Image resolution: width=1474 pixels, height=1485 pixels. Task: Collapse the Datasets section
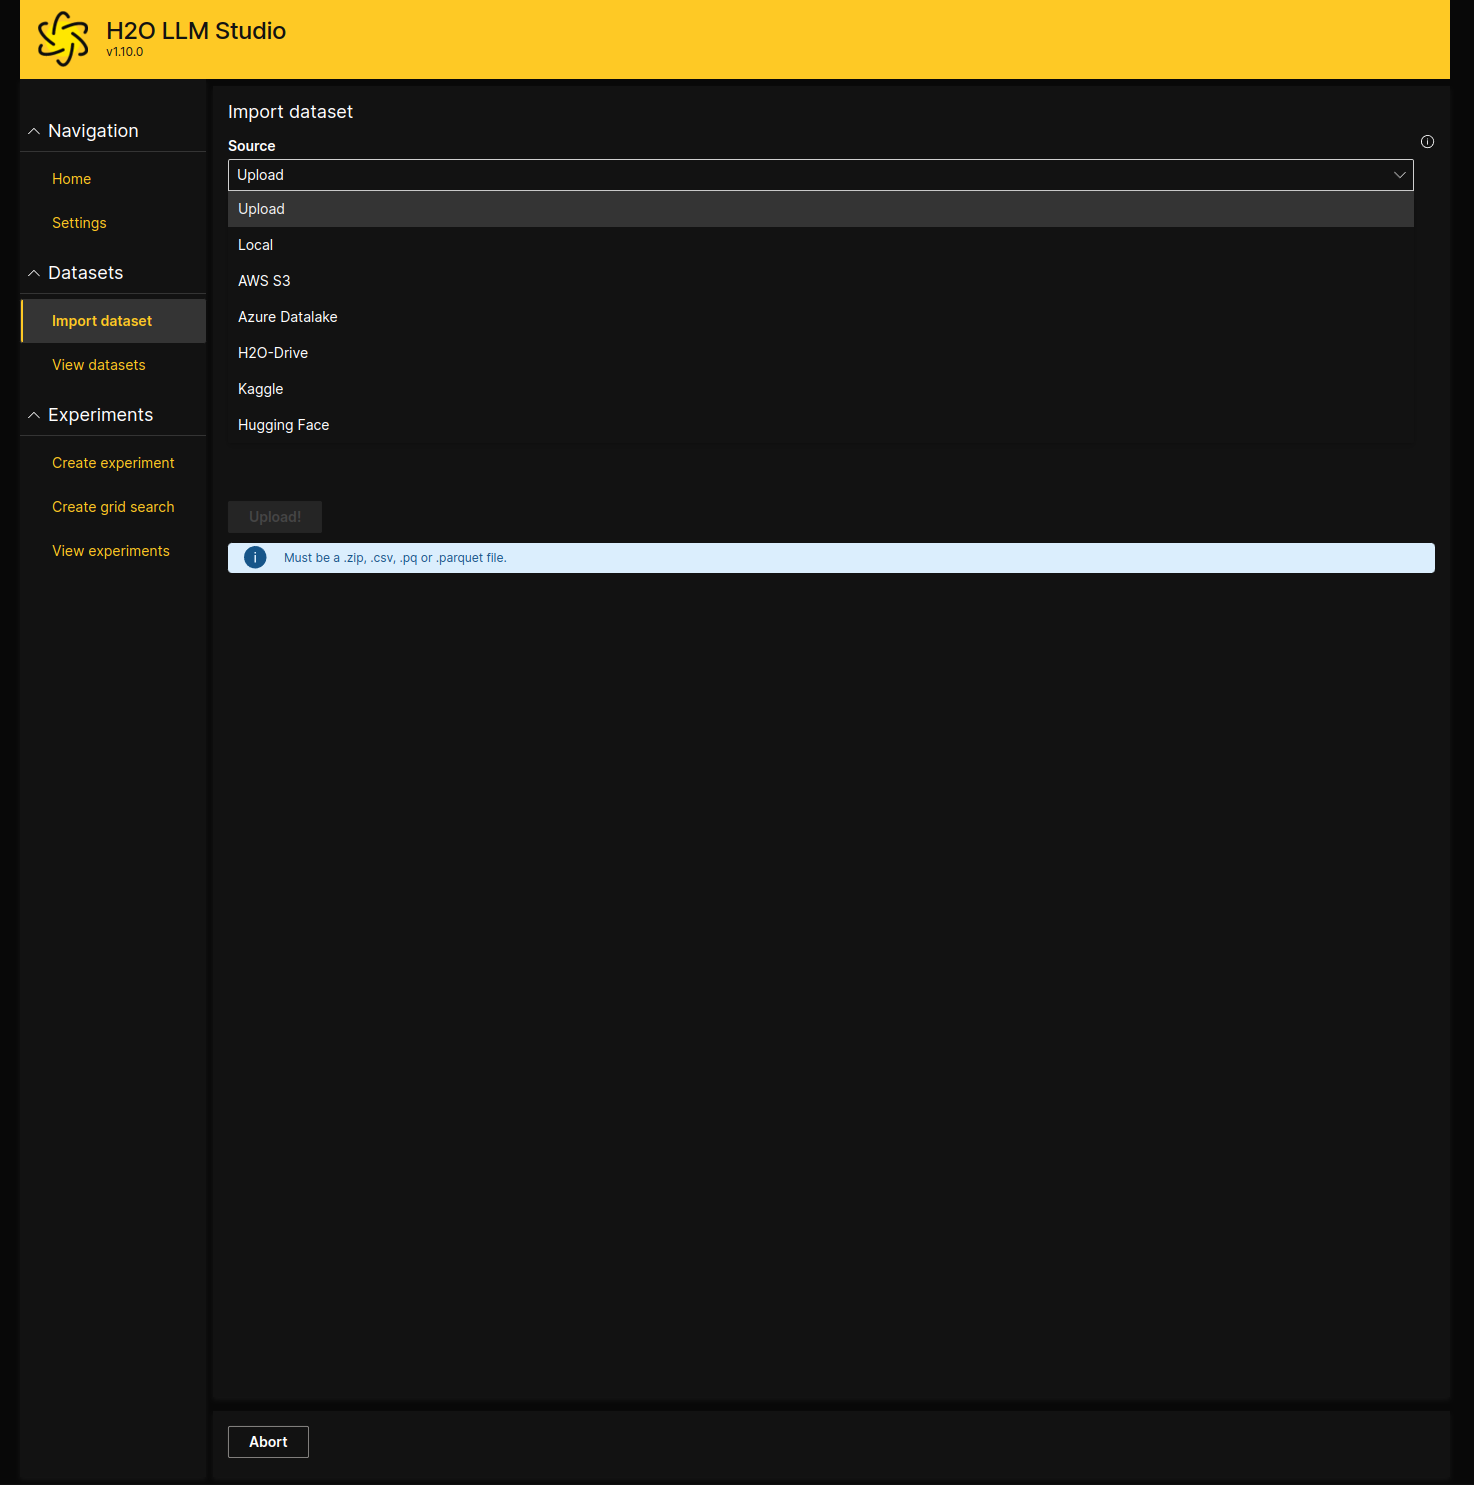[34, 273]
